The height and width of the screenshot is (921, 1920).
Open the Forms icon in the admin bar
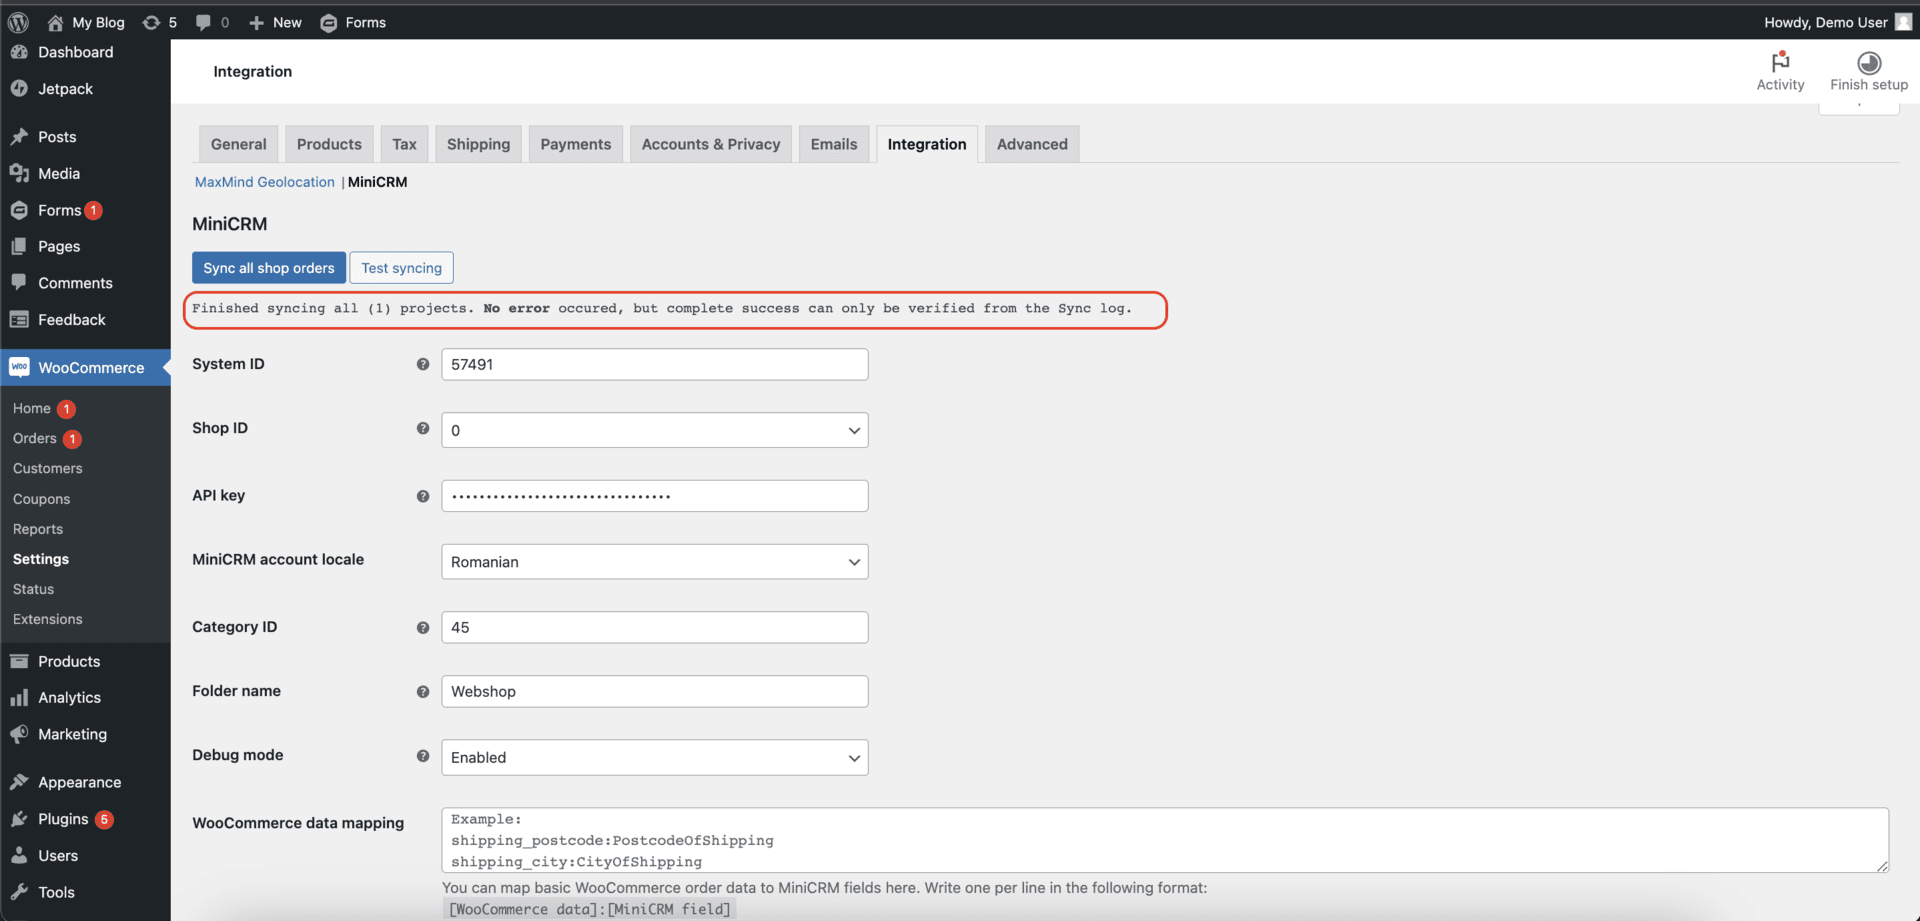pos(328,22)
